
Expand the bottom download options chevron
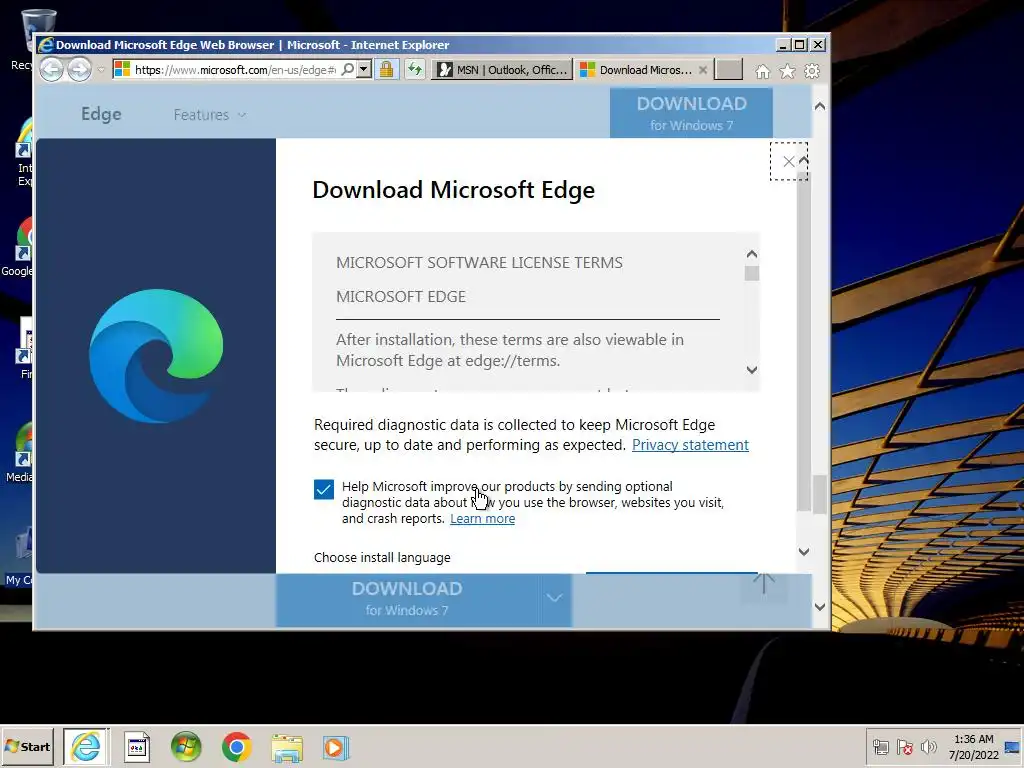pos(554,599)
